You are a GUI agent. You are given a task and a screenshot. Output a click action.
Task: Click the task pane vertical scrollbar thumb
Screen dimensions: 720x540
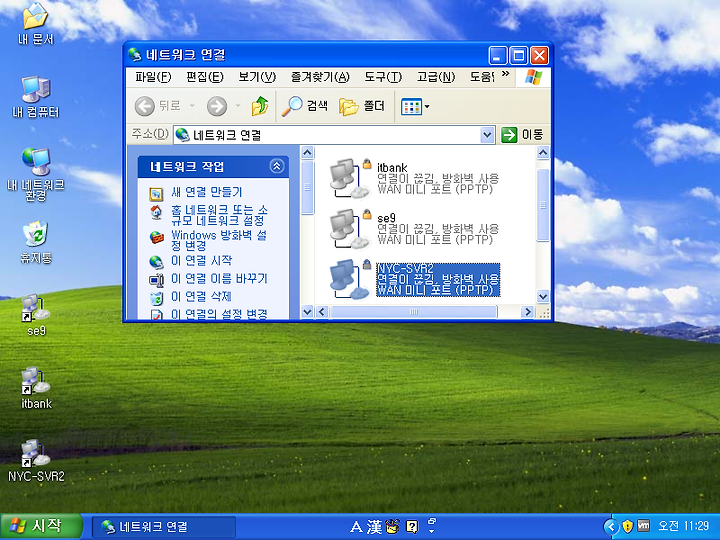tap(307, 187)
